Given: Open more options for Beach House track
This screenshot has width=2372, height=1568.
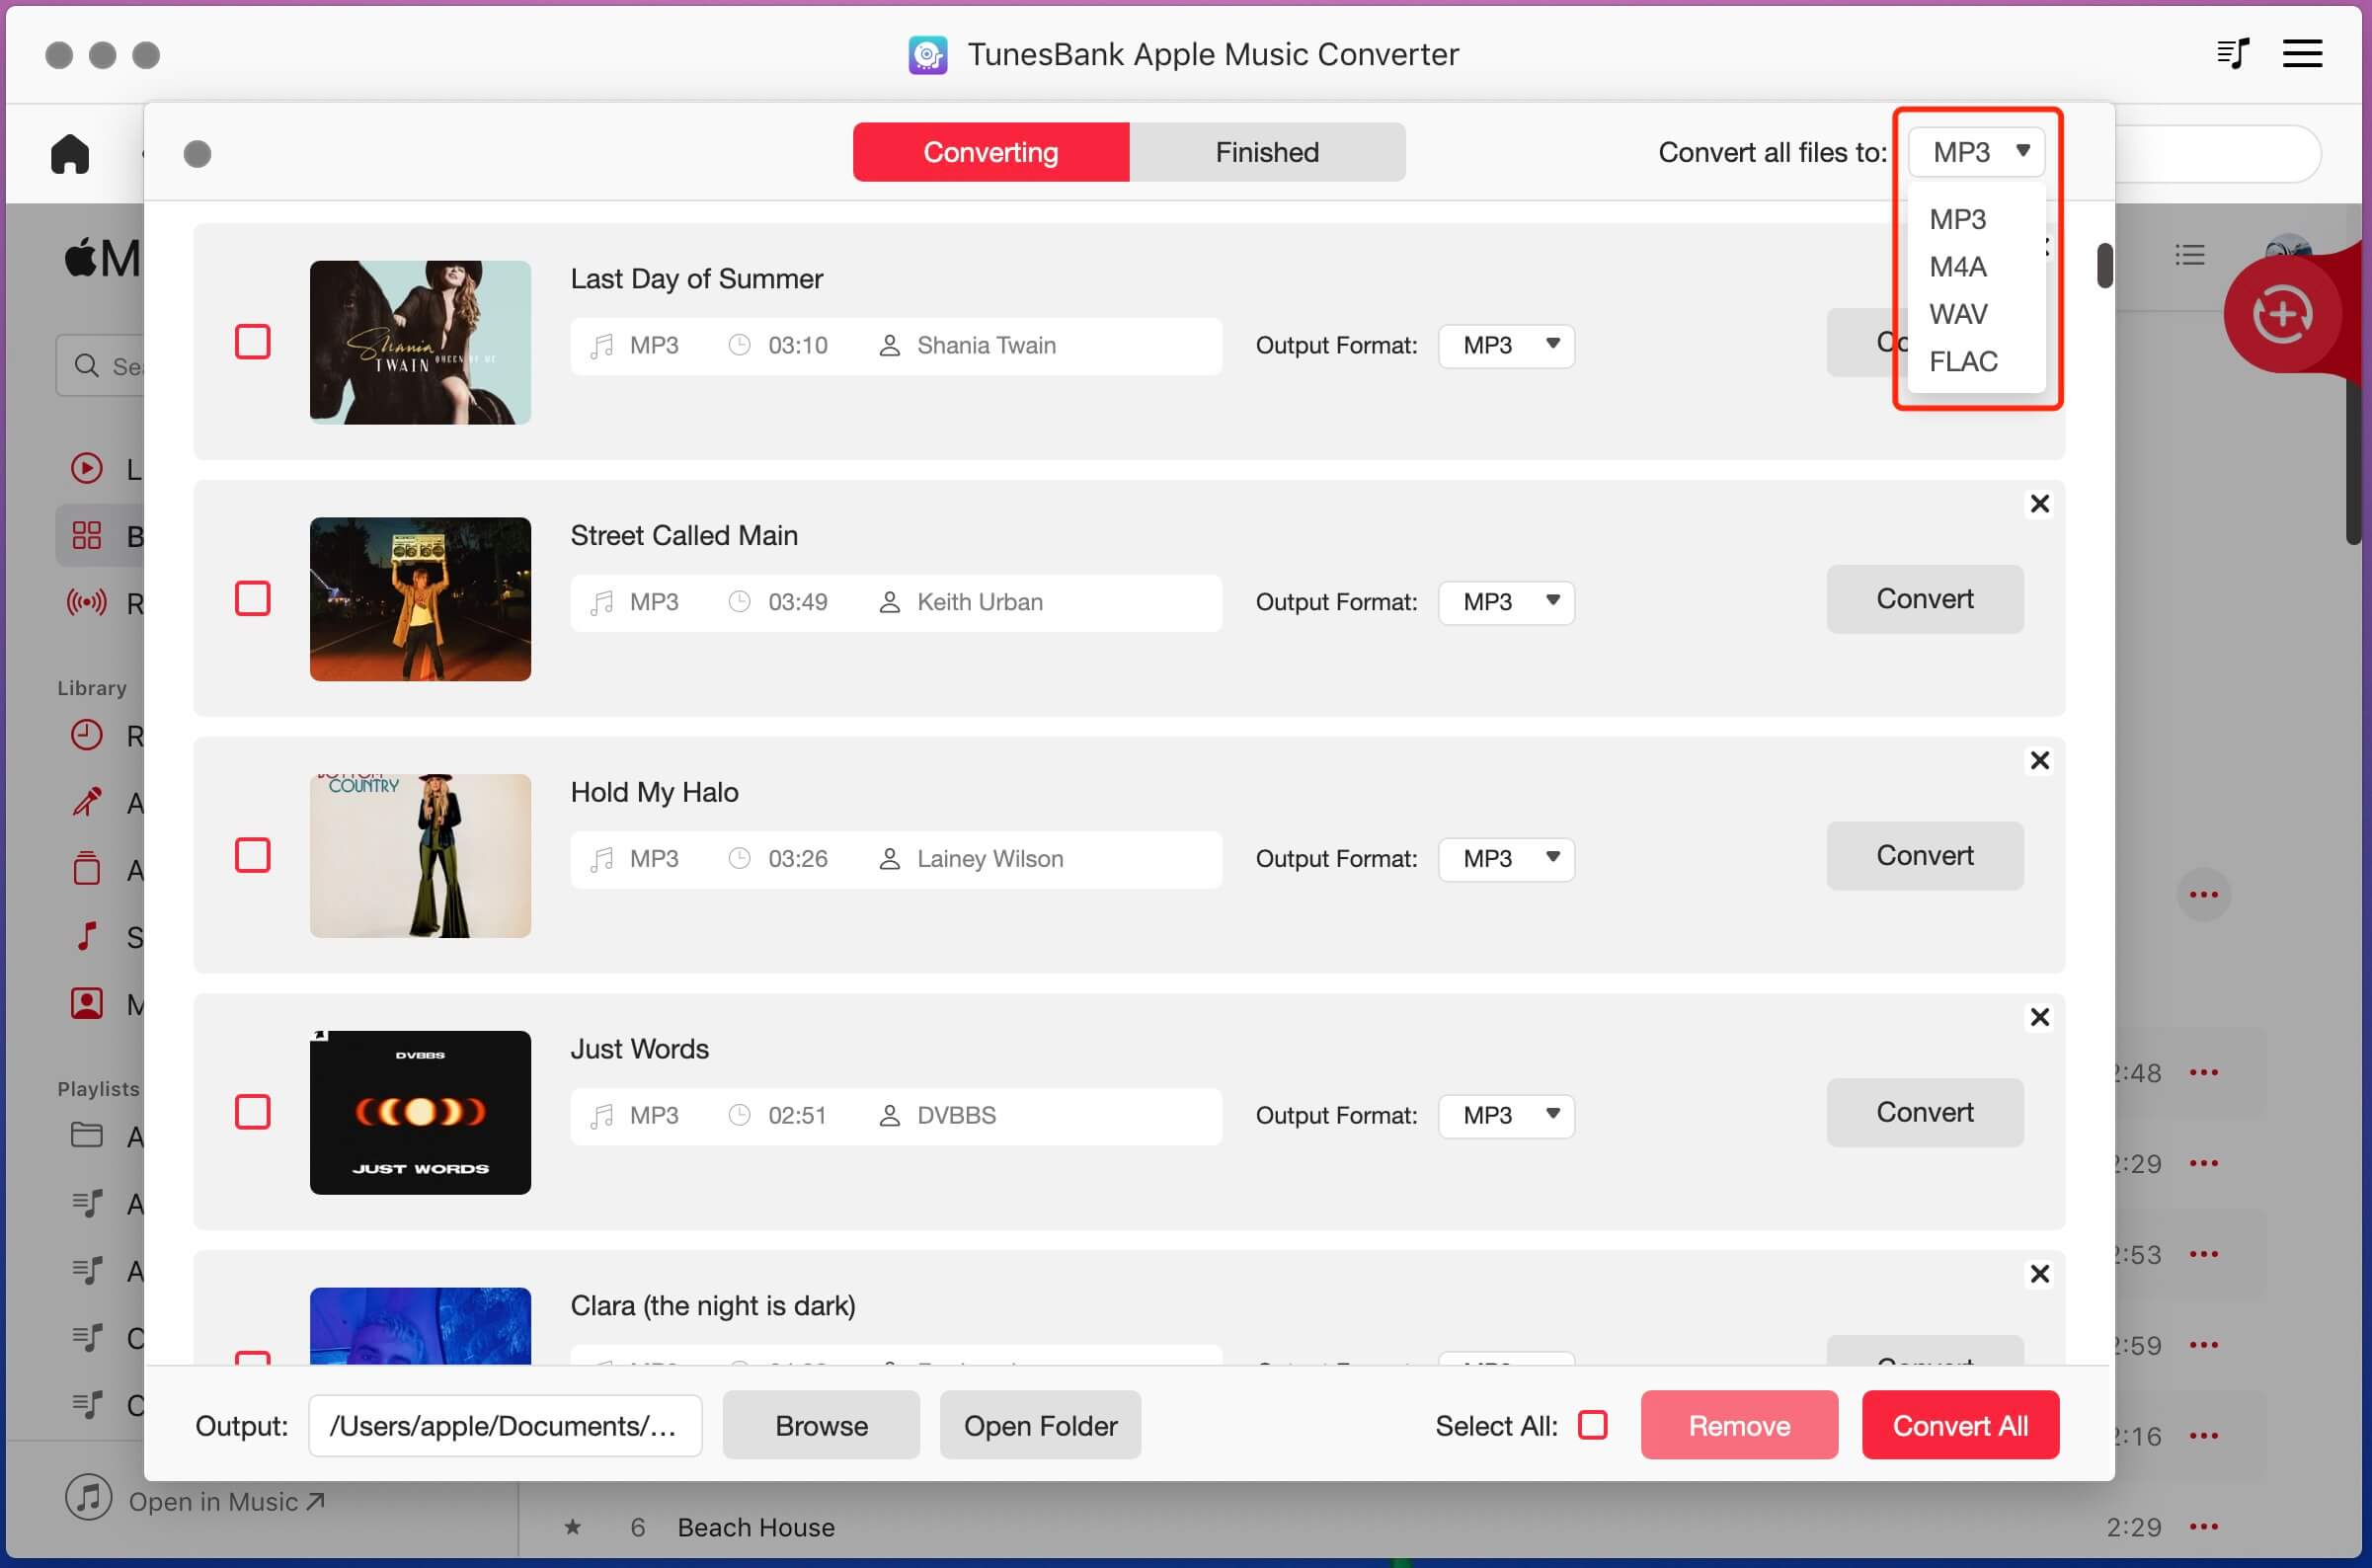Looking at the screenshot, I should pos(2203,1527).
